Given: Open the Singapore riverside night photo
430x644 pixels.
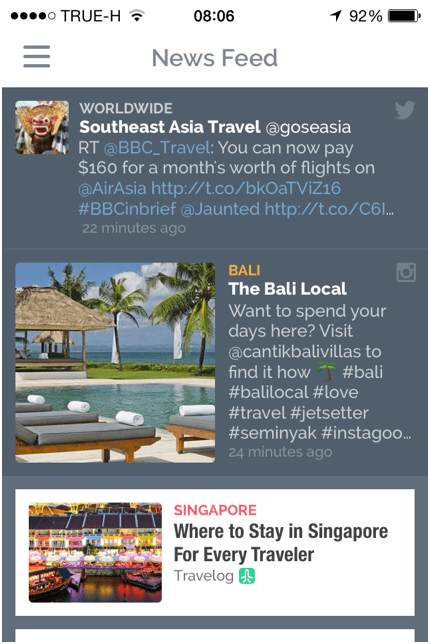Looking at the screenshot, I should [95, 552].
